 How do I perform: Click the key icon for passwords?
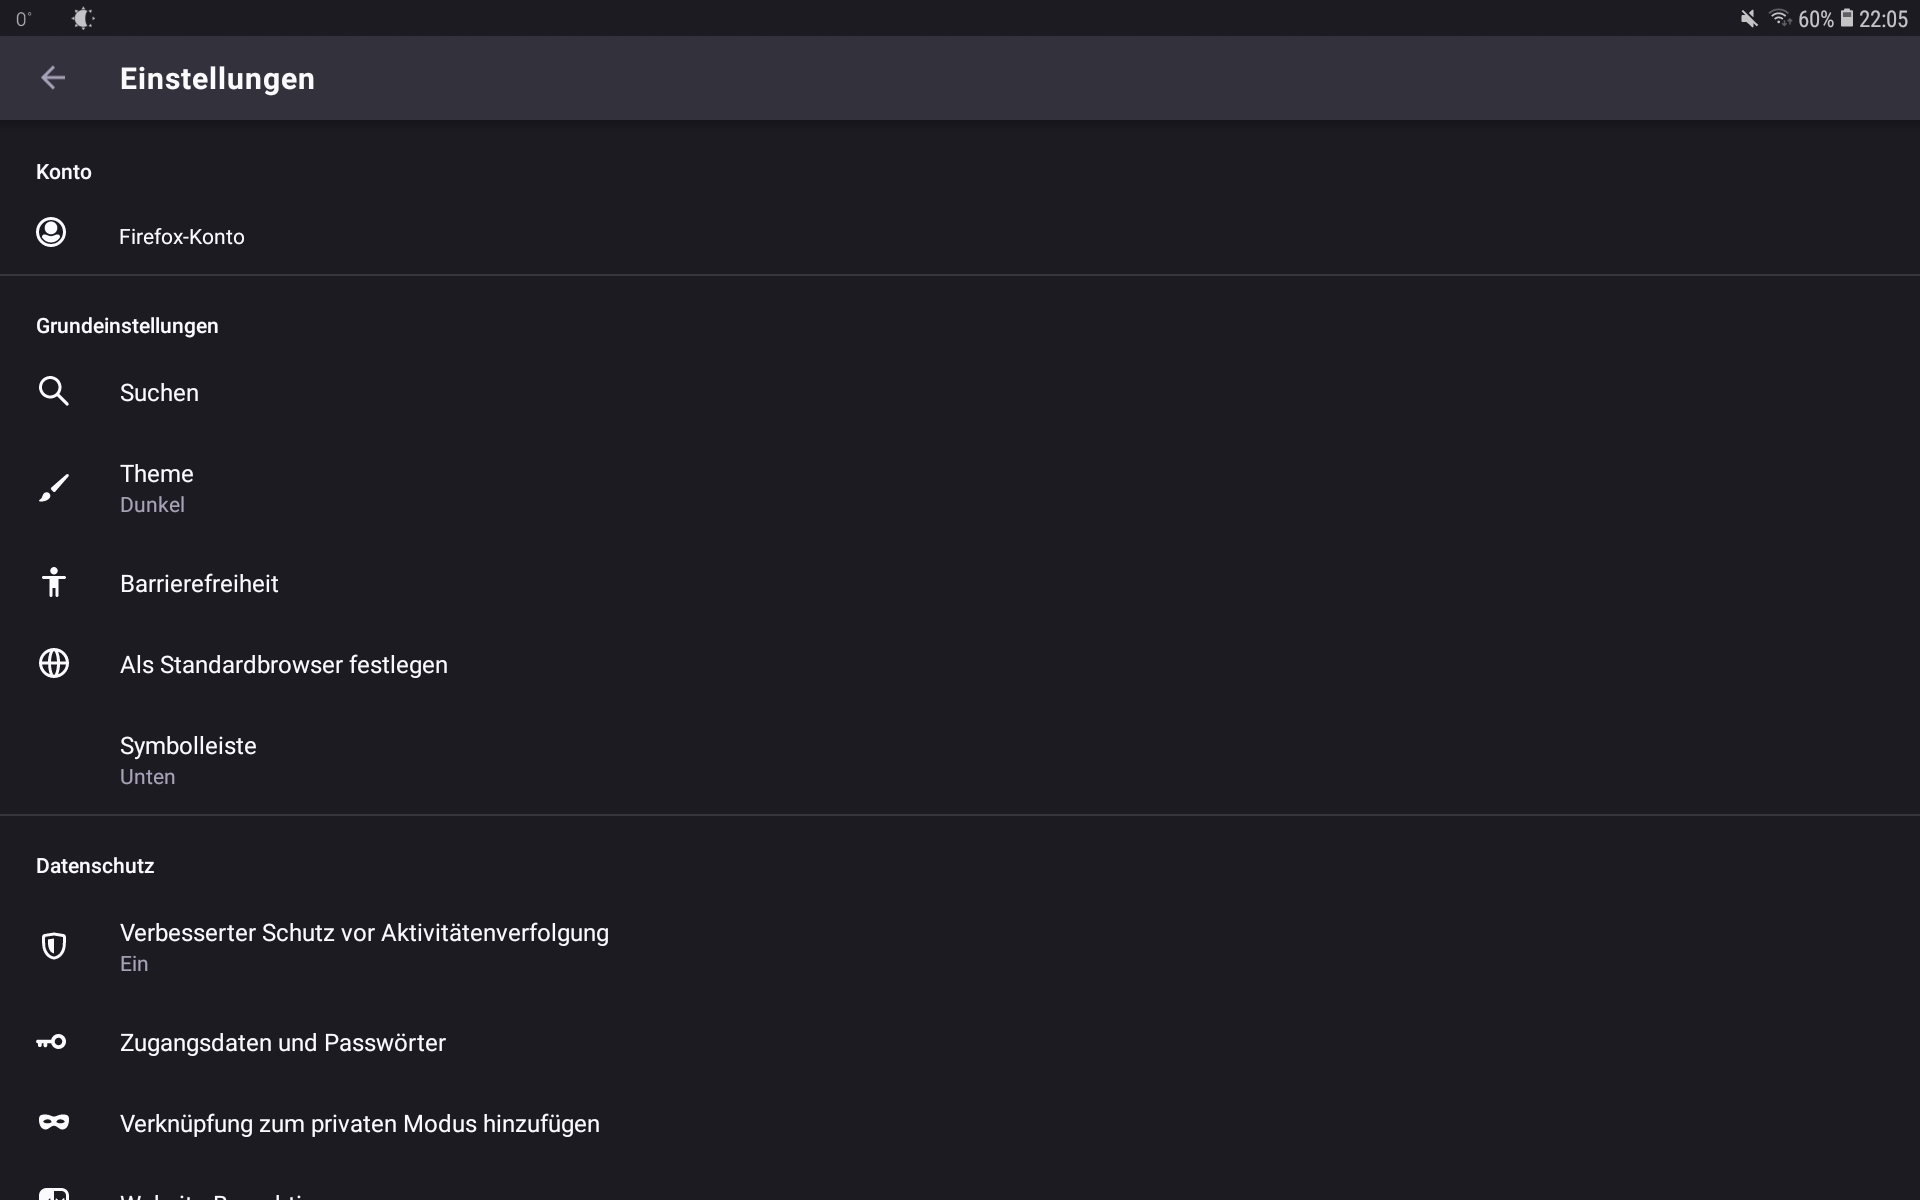(52, 1042)
